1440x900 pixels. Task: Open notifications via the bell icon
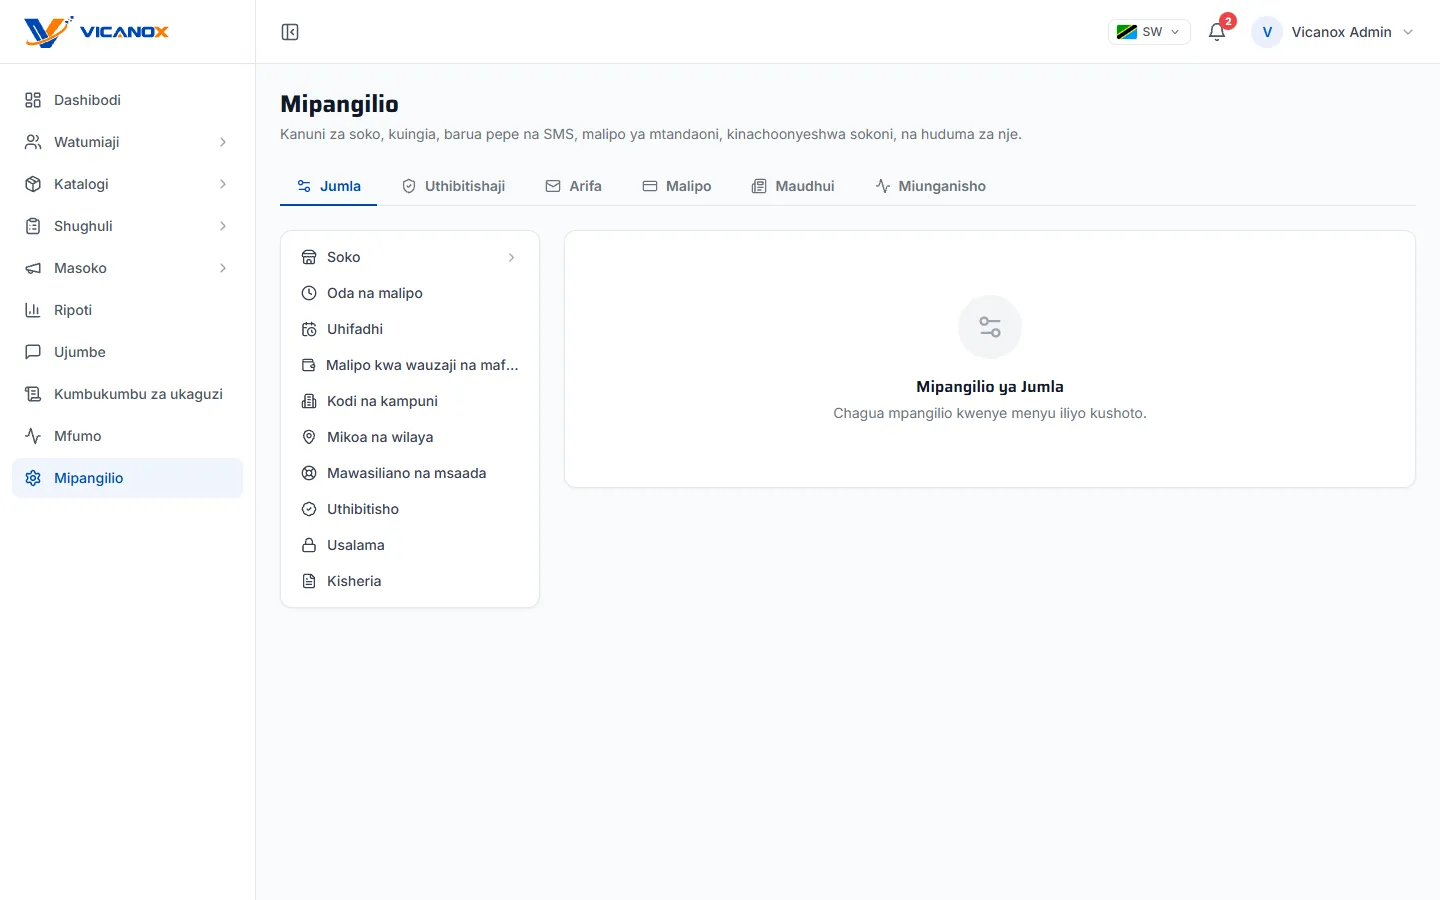tap(1217, 32)
